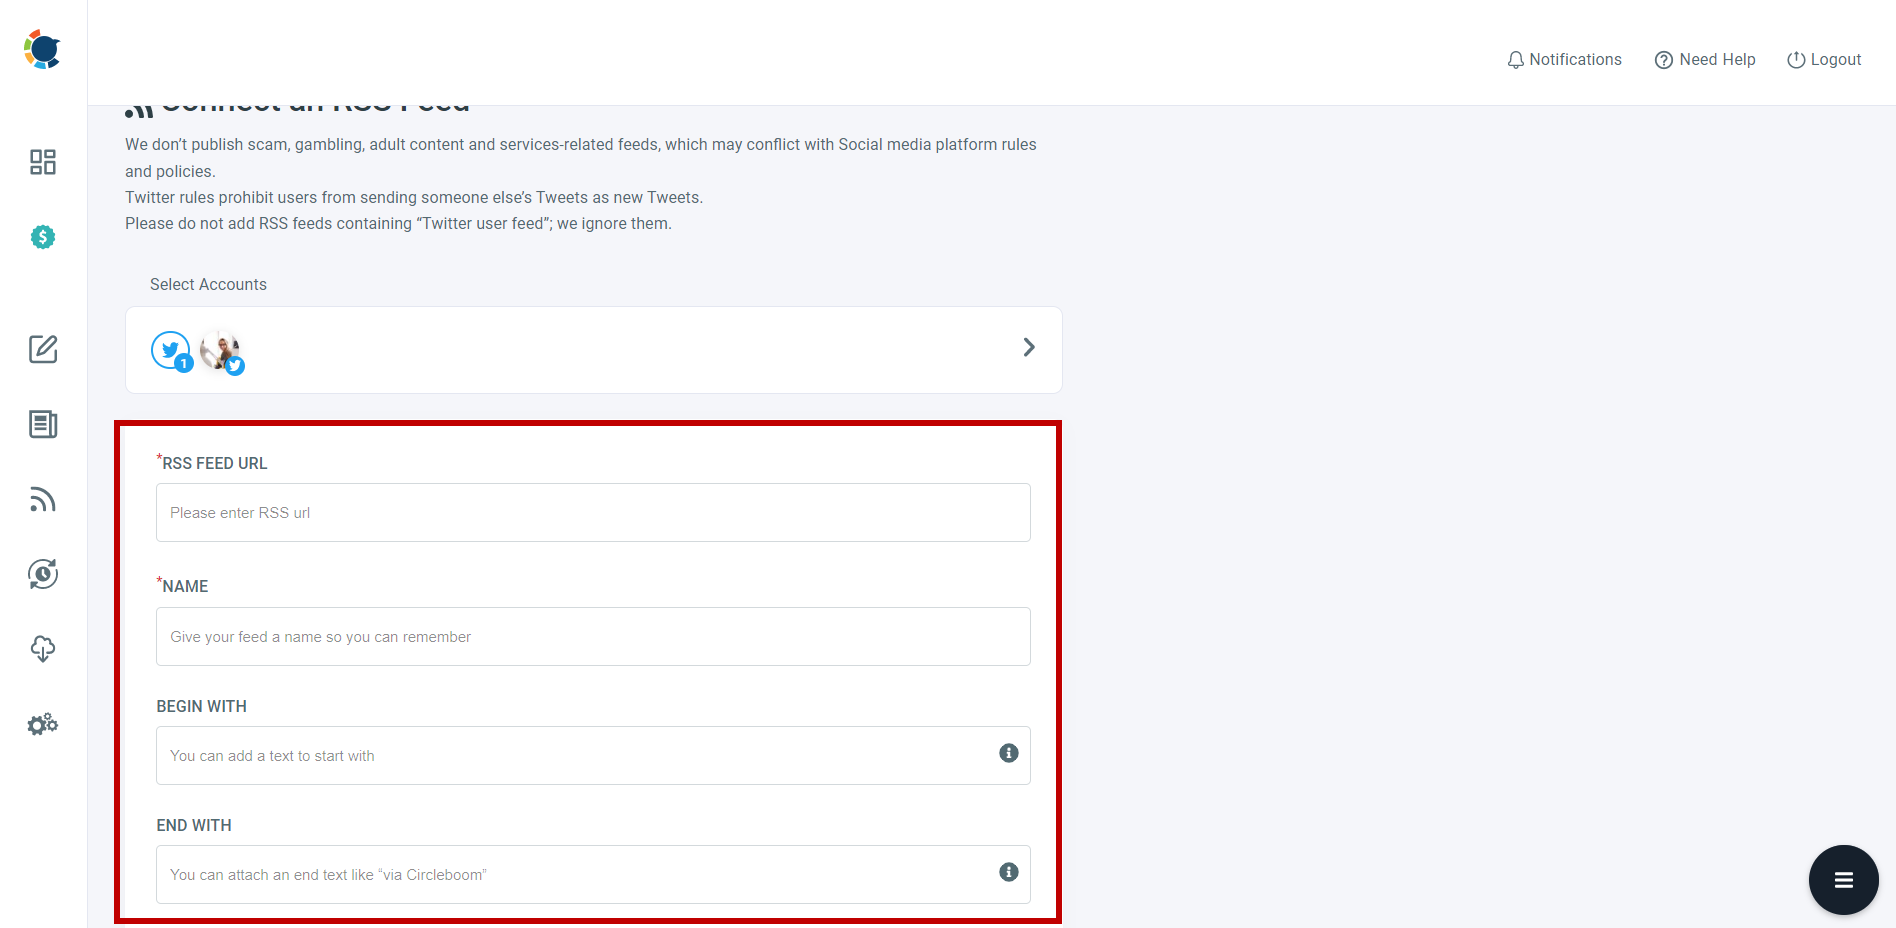The image size is (1896, 928).
Task: Click the info icon in Begin With field
Action: click(x=1009, y=753)
